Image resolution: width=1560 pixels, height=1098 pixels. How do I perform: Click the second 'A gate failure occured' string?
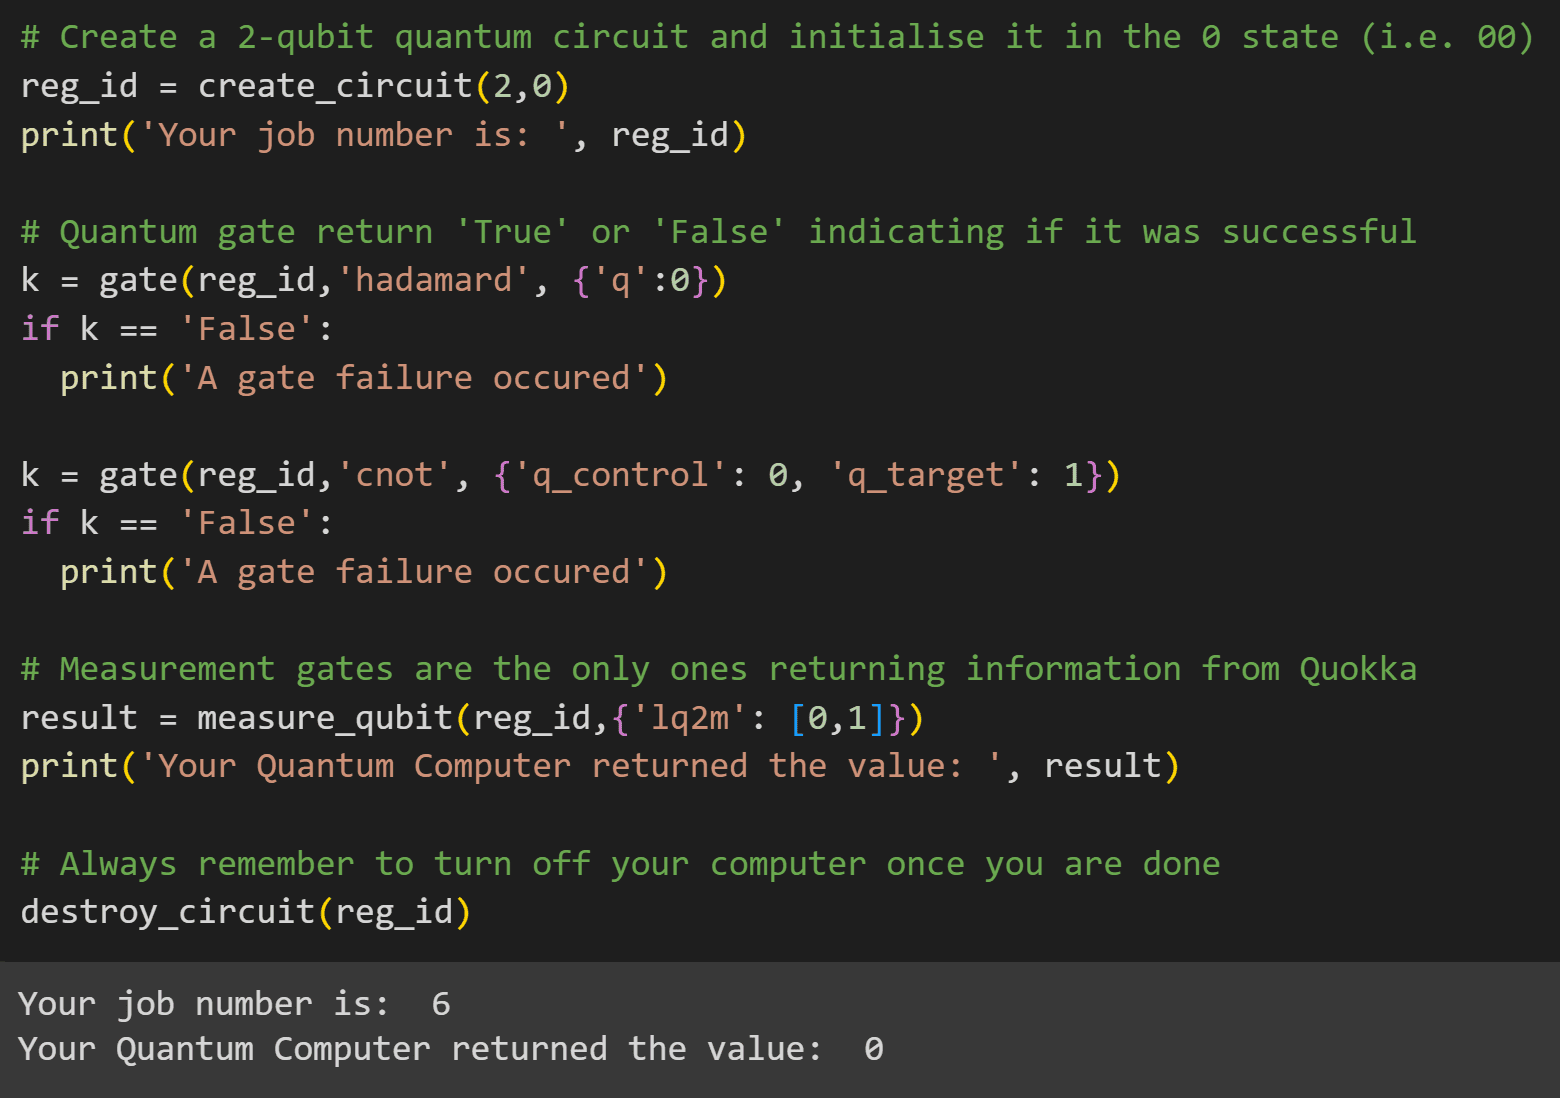point(413,572)
